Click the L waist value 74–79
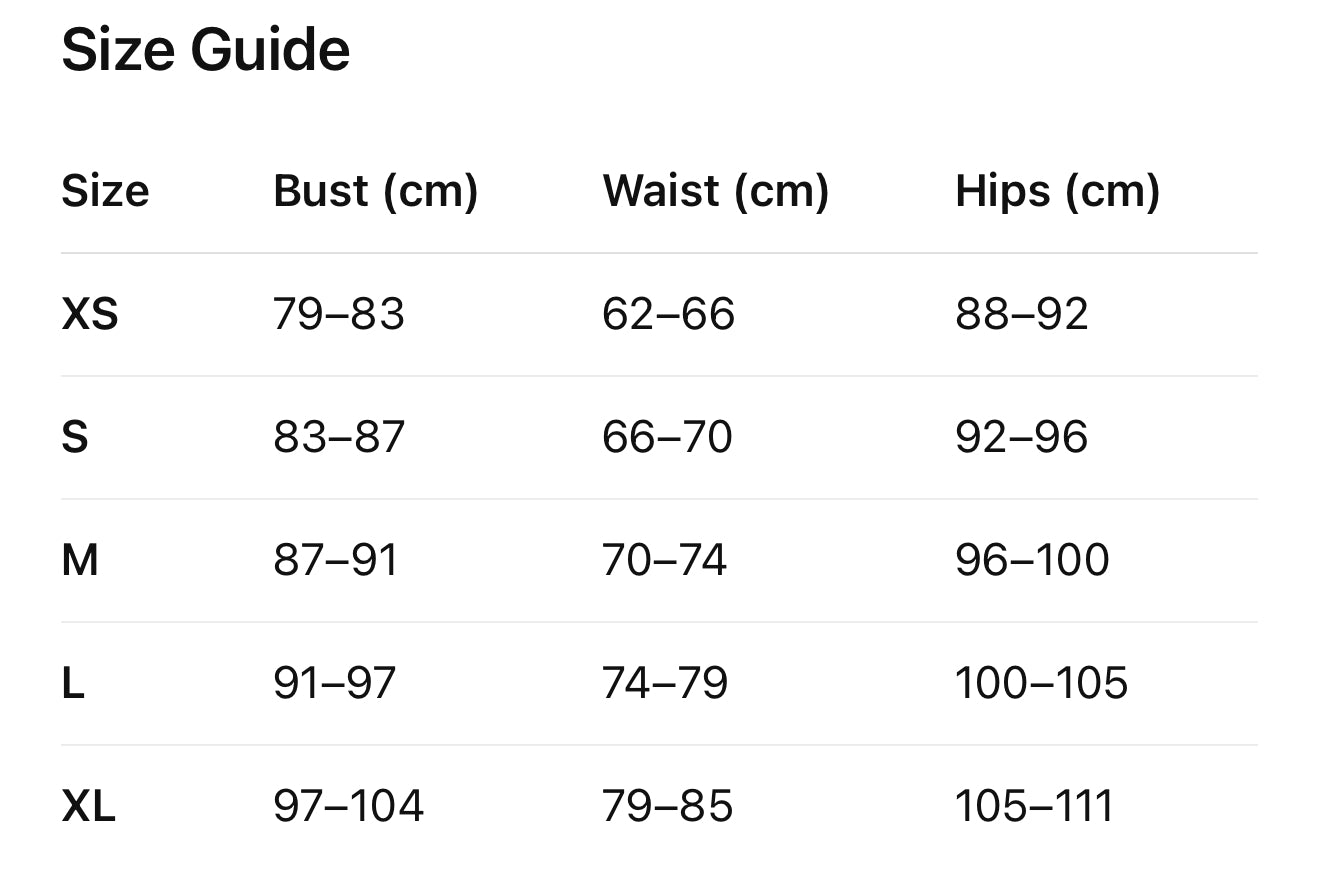This screenshot has height=871, width=1320. (665, 684)
